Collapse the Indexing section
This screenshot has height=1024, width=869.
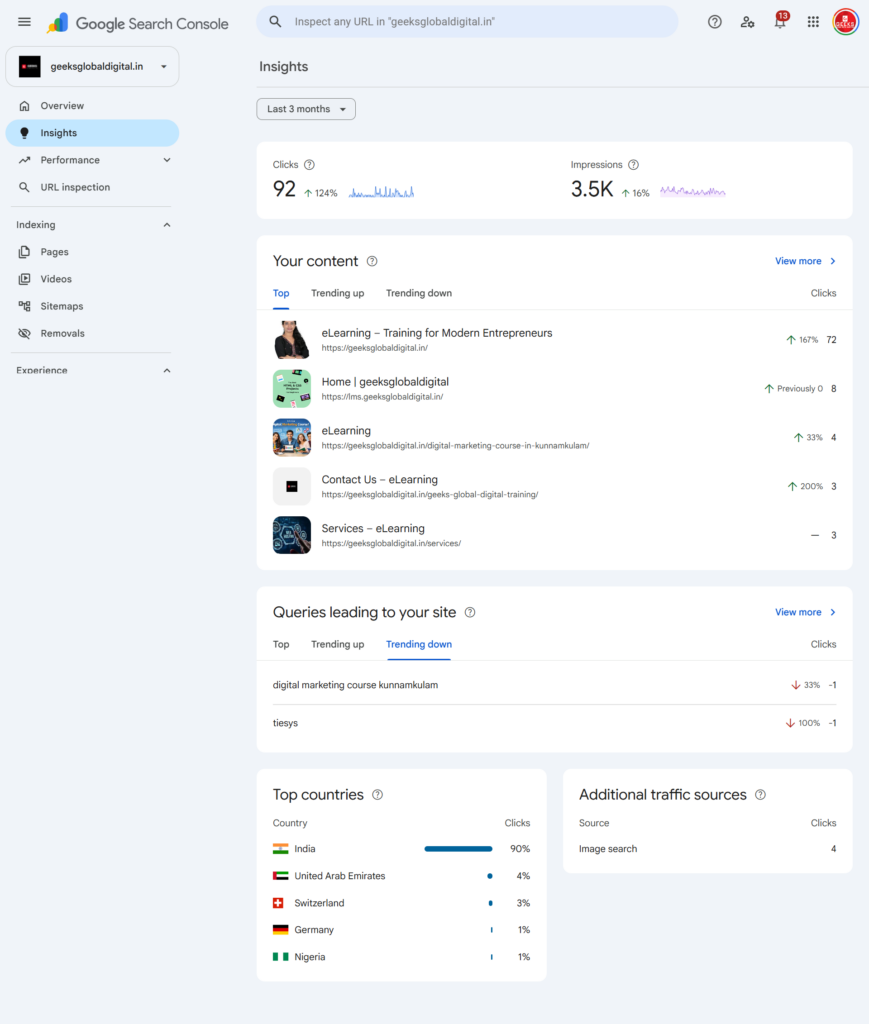pyautogui.click(x=167, y=225)
